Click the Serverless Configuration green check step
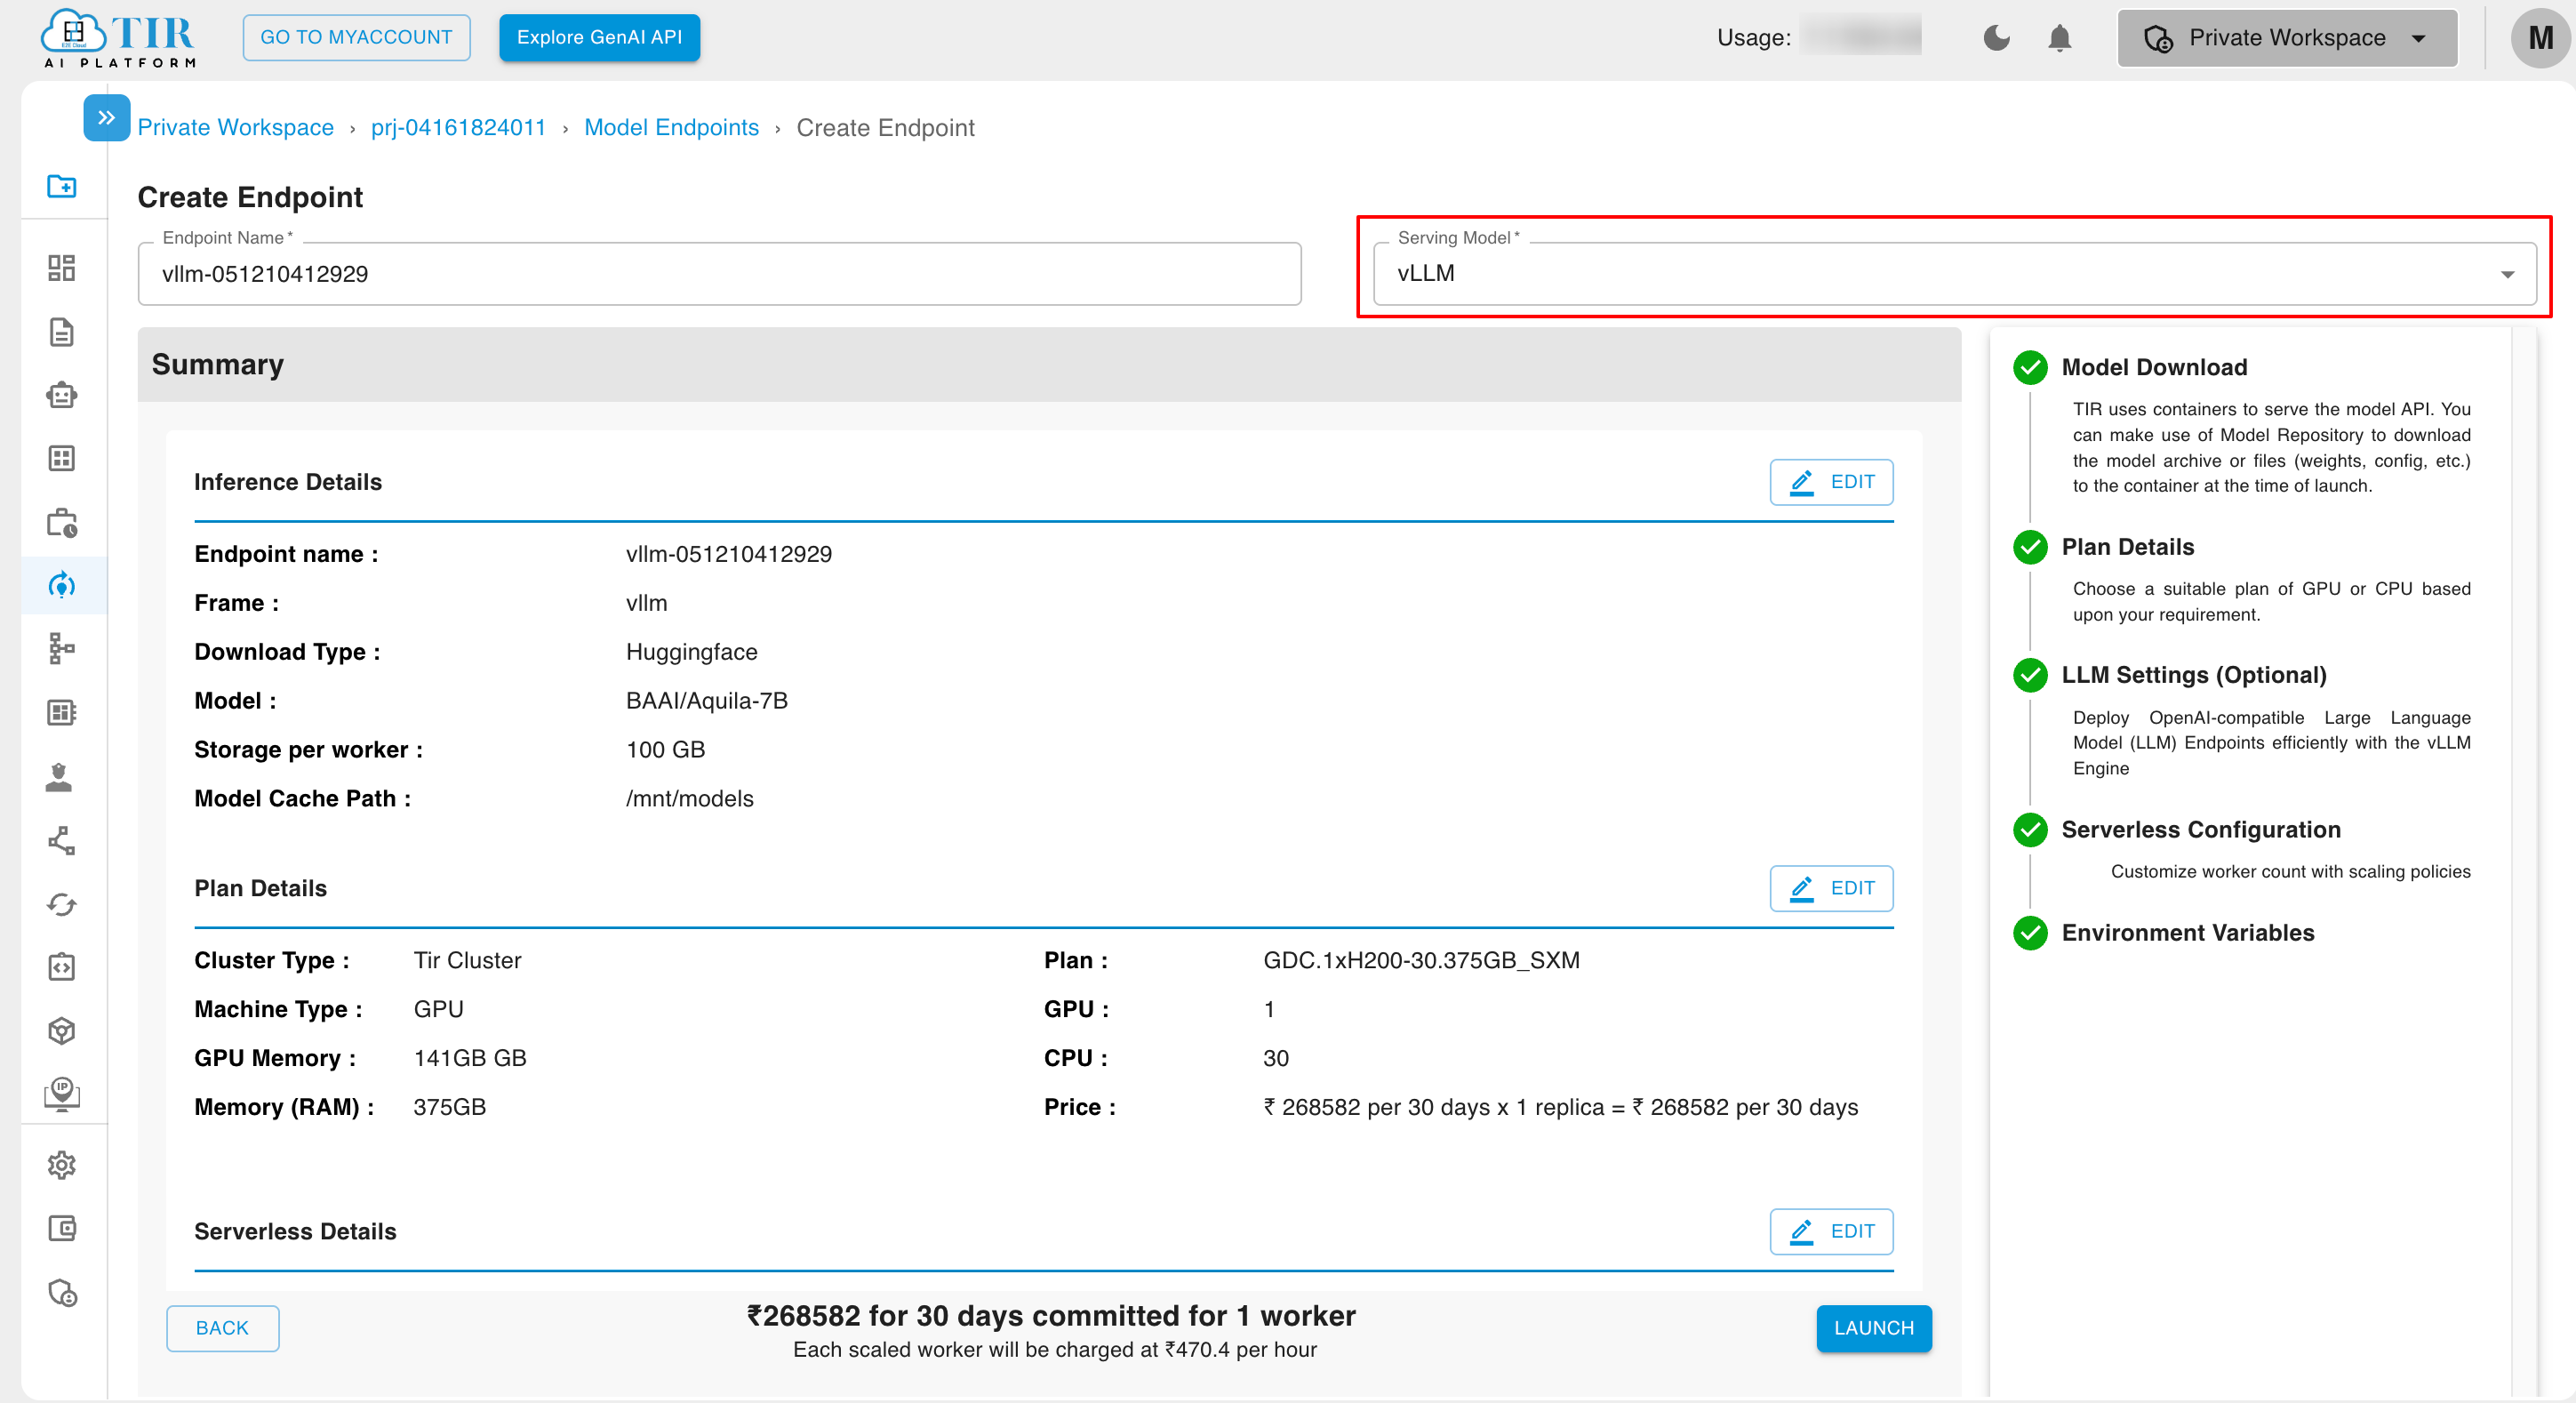The height and width of the screenshot is (1403, 2576). coord(2030,830)
